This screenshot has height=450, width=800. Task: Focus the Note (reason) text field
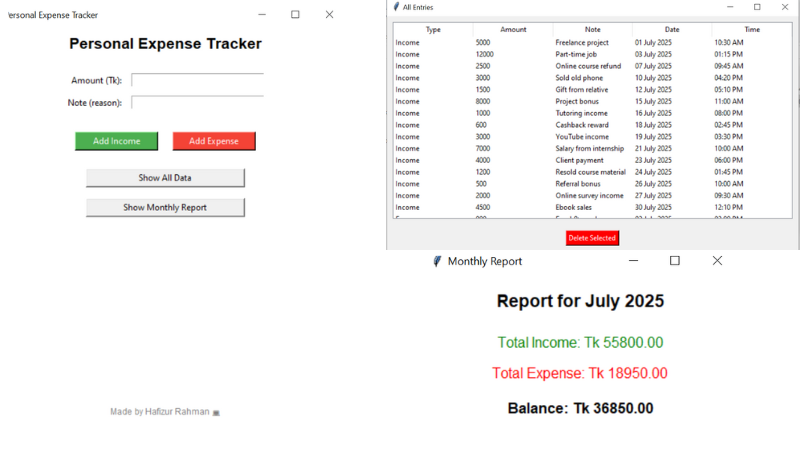point(198,102)
